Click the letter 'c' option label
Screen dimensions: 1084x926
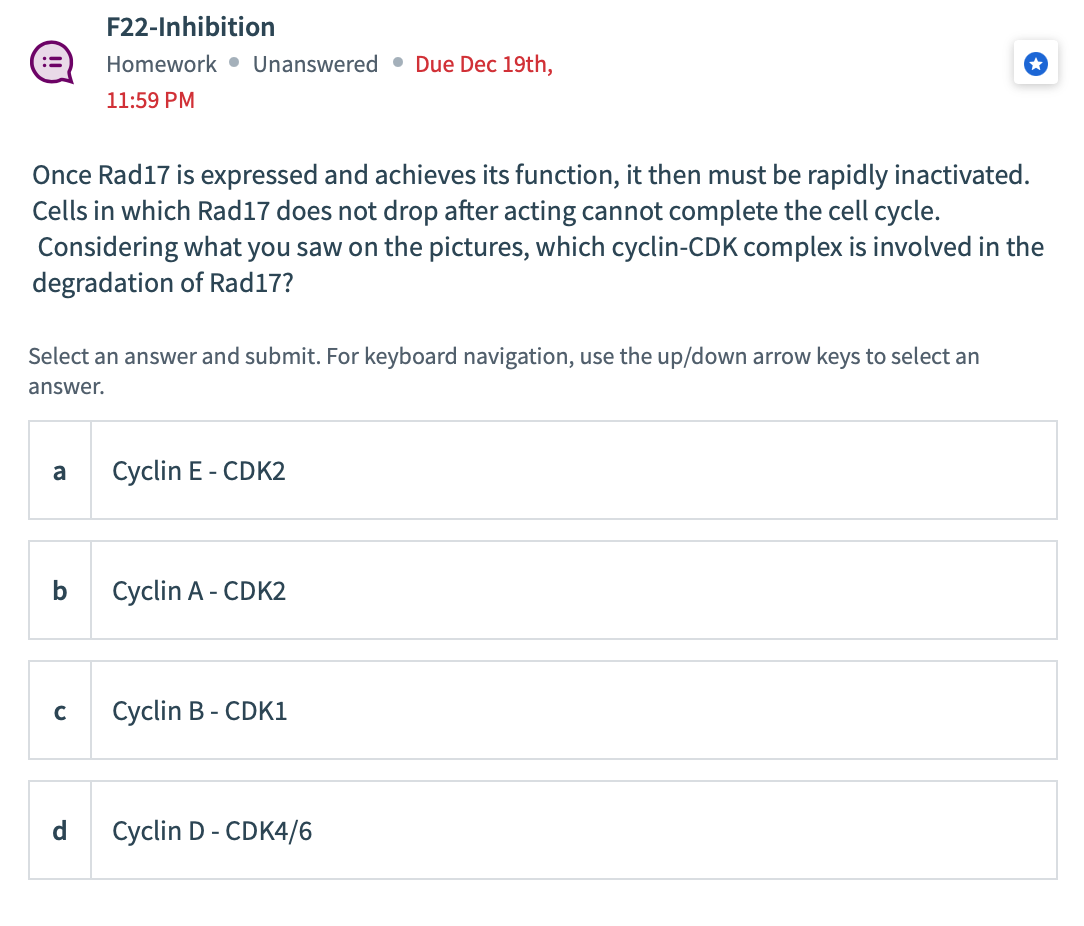pos(59,711)
